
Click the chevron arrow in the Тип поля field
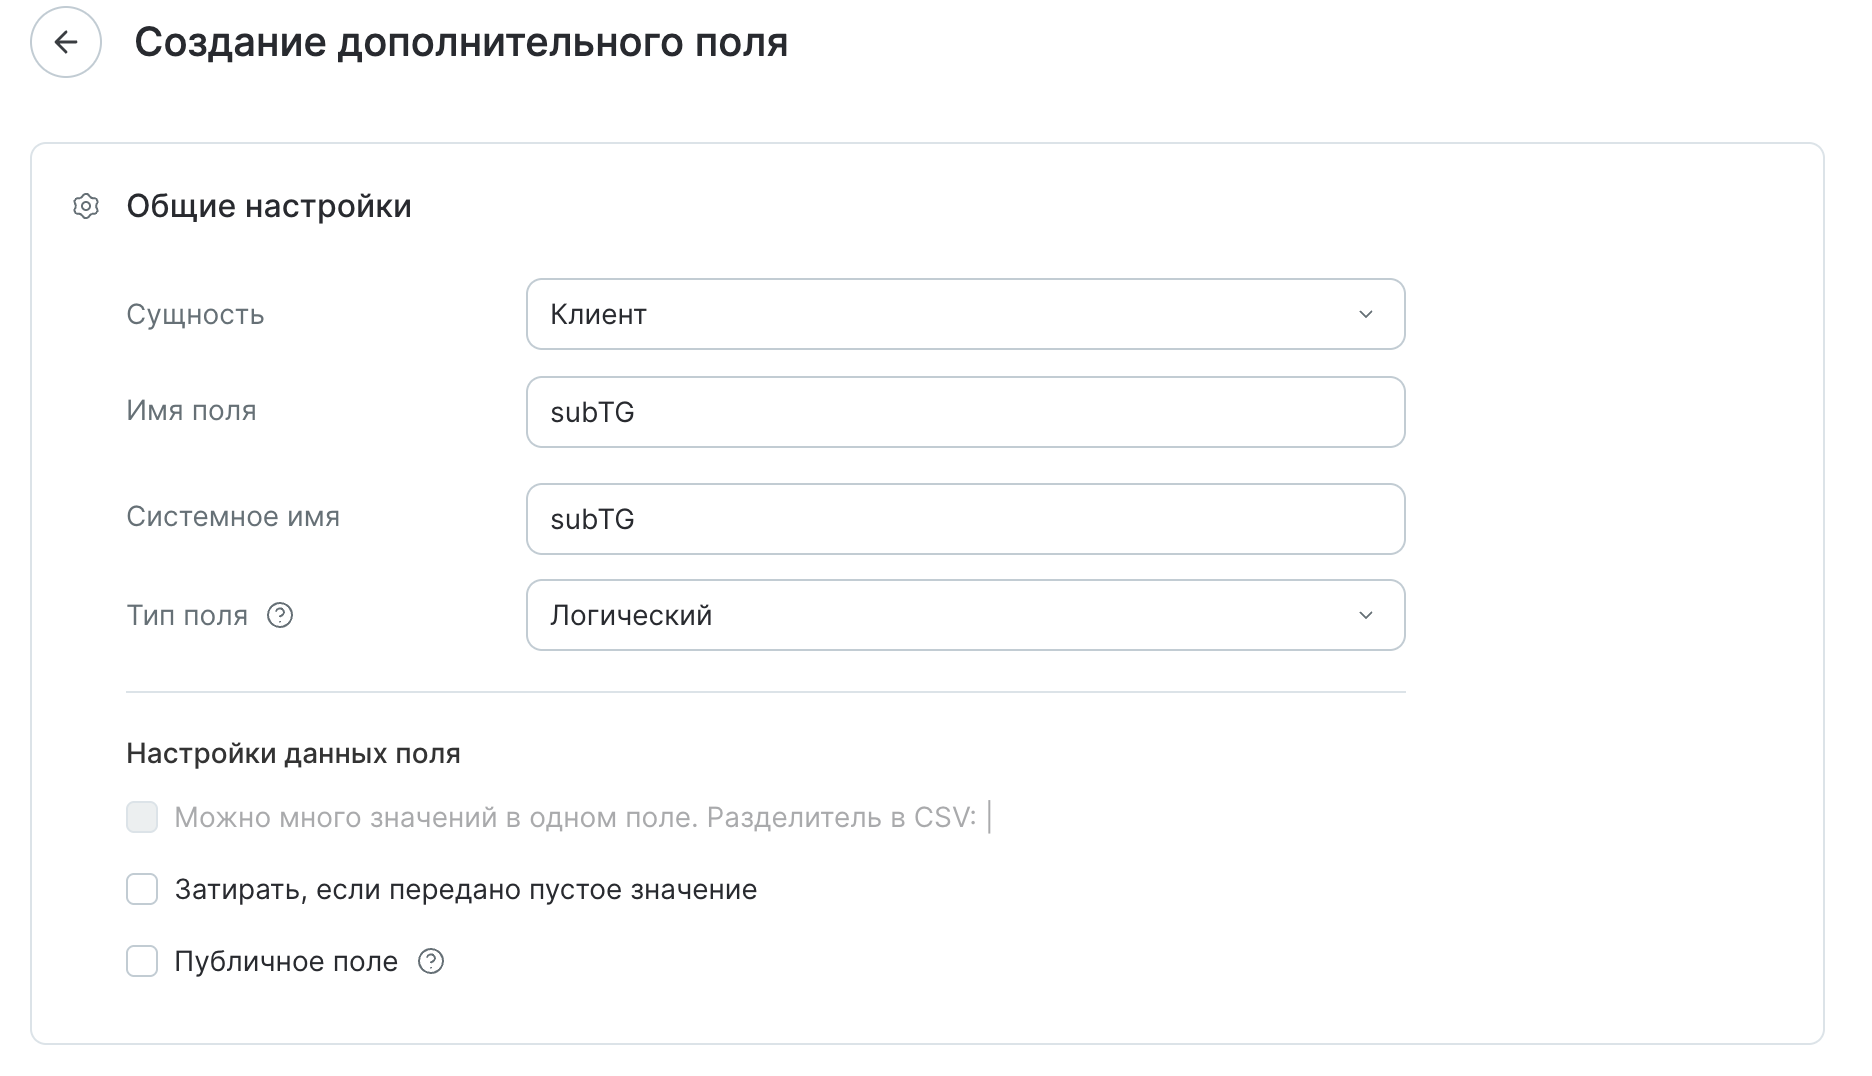pyautogui.click(x=1365, y=615)
